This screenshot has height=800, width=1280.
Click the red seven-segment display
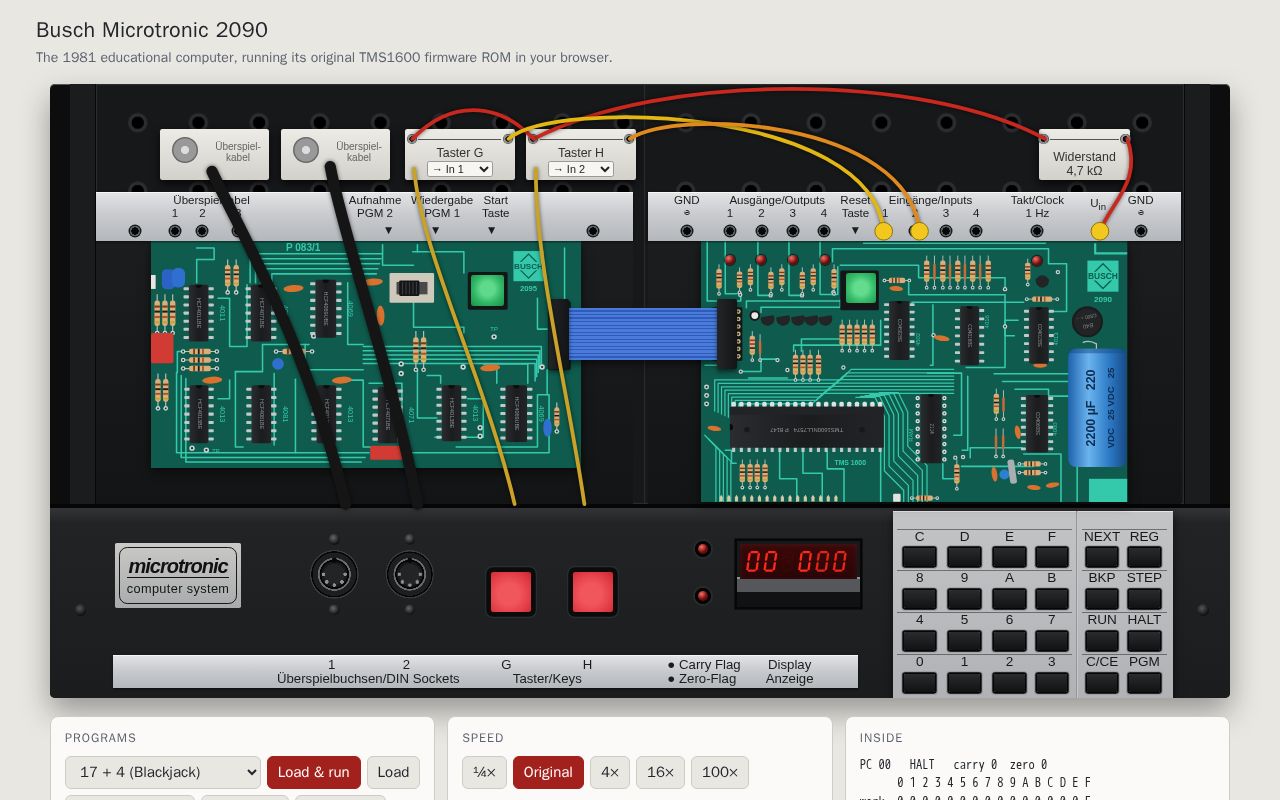click(x=798, y=561)
